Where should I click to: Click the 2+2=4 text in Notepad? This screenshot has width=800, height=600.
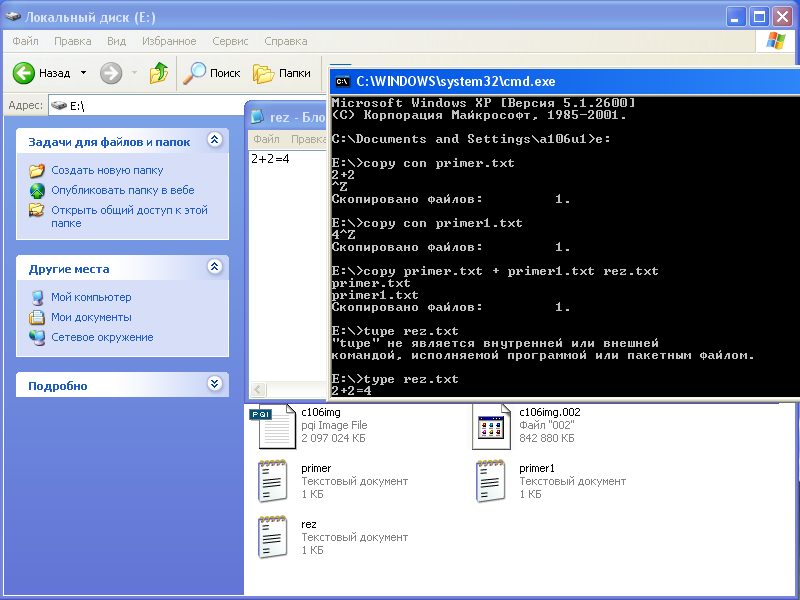click(270, 159)
